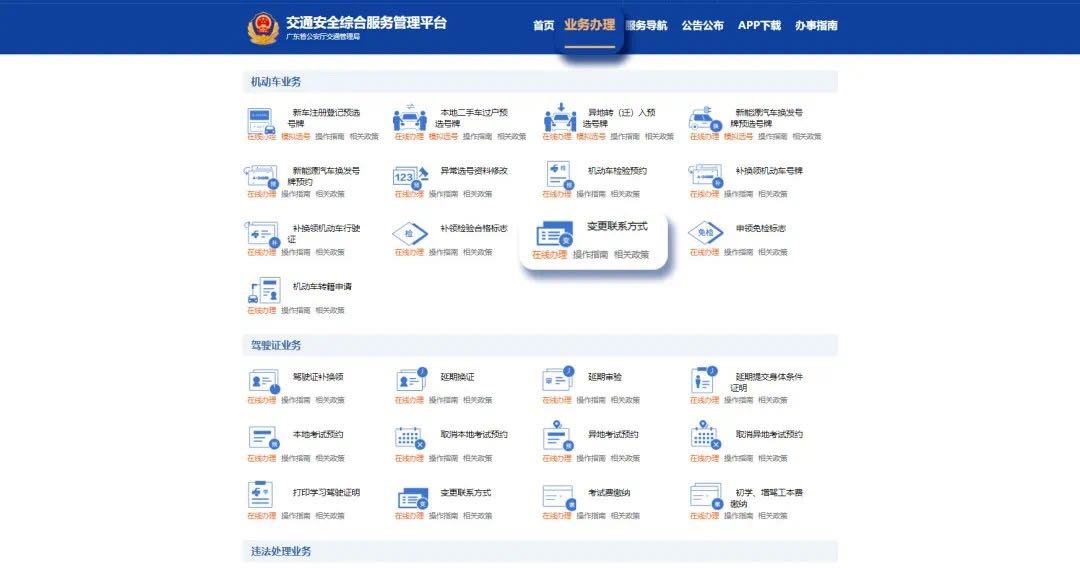
Task: Click the 补领检验合格标志 title text
Action: (x=474, y=229)
